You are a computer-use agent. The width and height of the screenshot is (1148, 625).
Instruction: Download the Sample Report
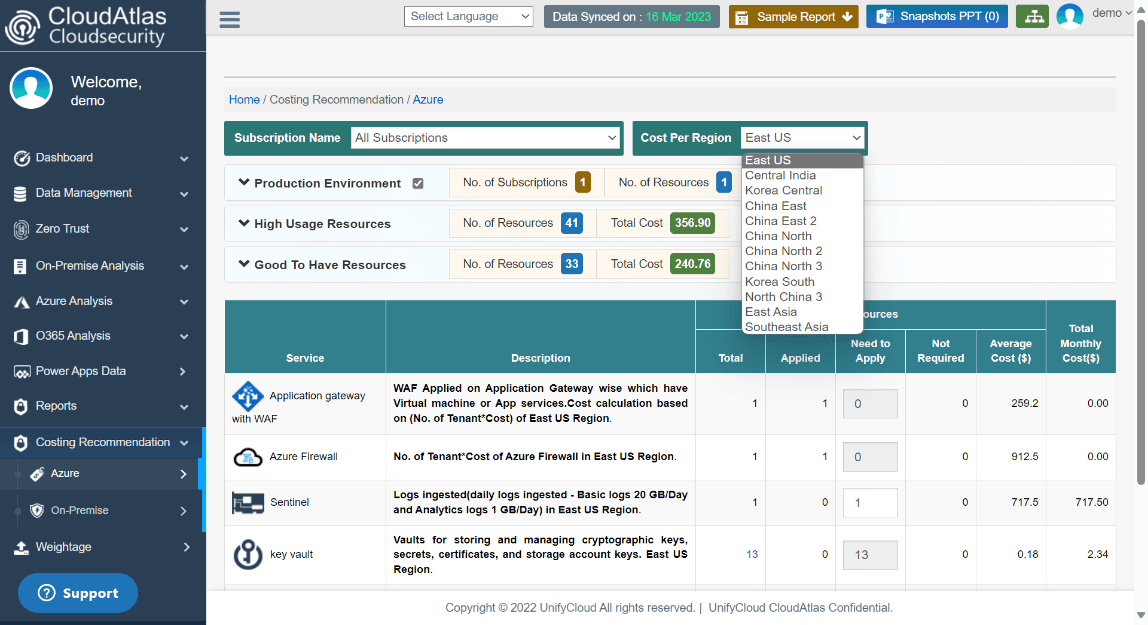794,17
